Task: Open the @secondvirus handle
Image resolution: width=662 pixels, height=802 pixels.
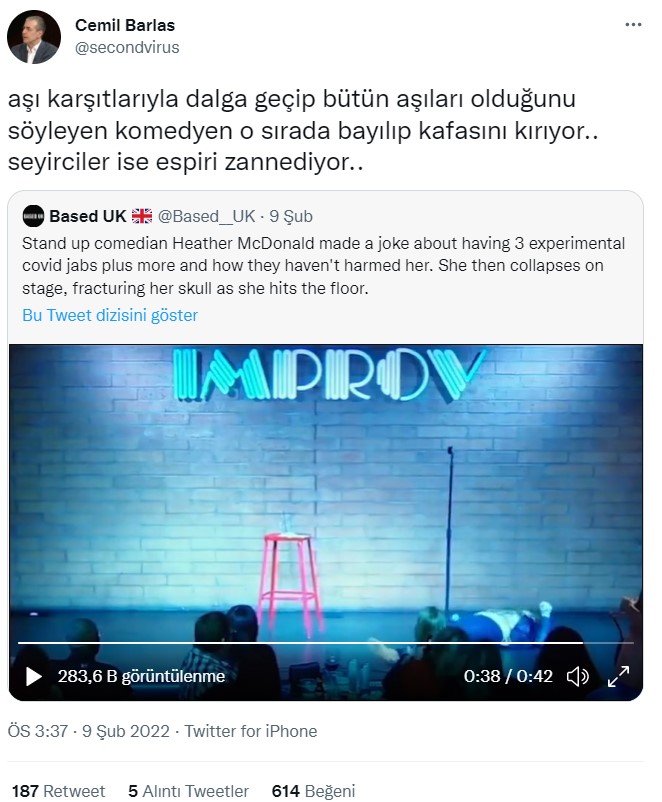Action: point(127,48)
